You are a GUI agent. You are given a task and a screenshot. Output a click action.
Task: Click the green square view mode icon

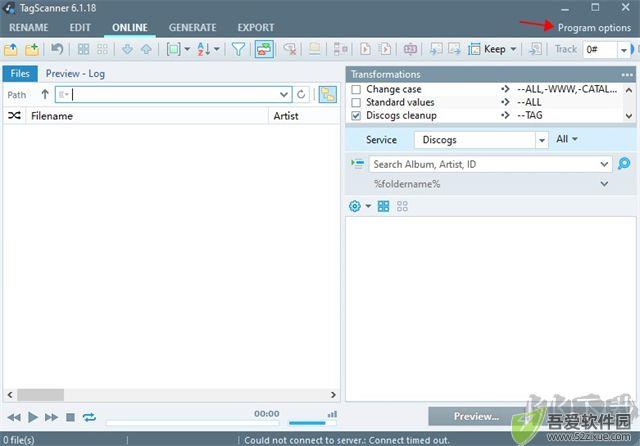(173, 49)
